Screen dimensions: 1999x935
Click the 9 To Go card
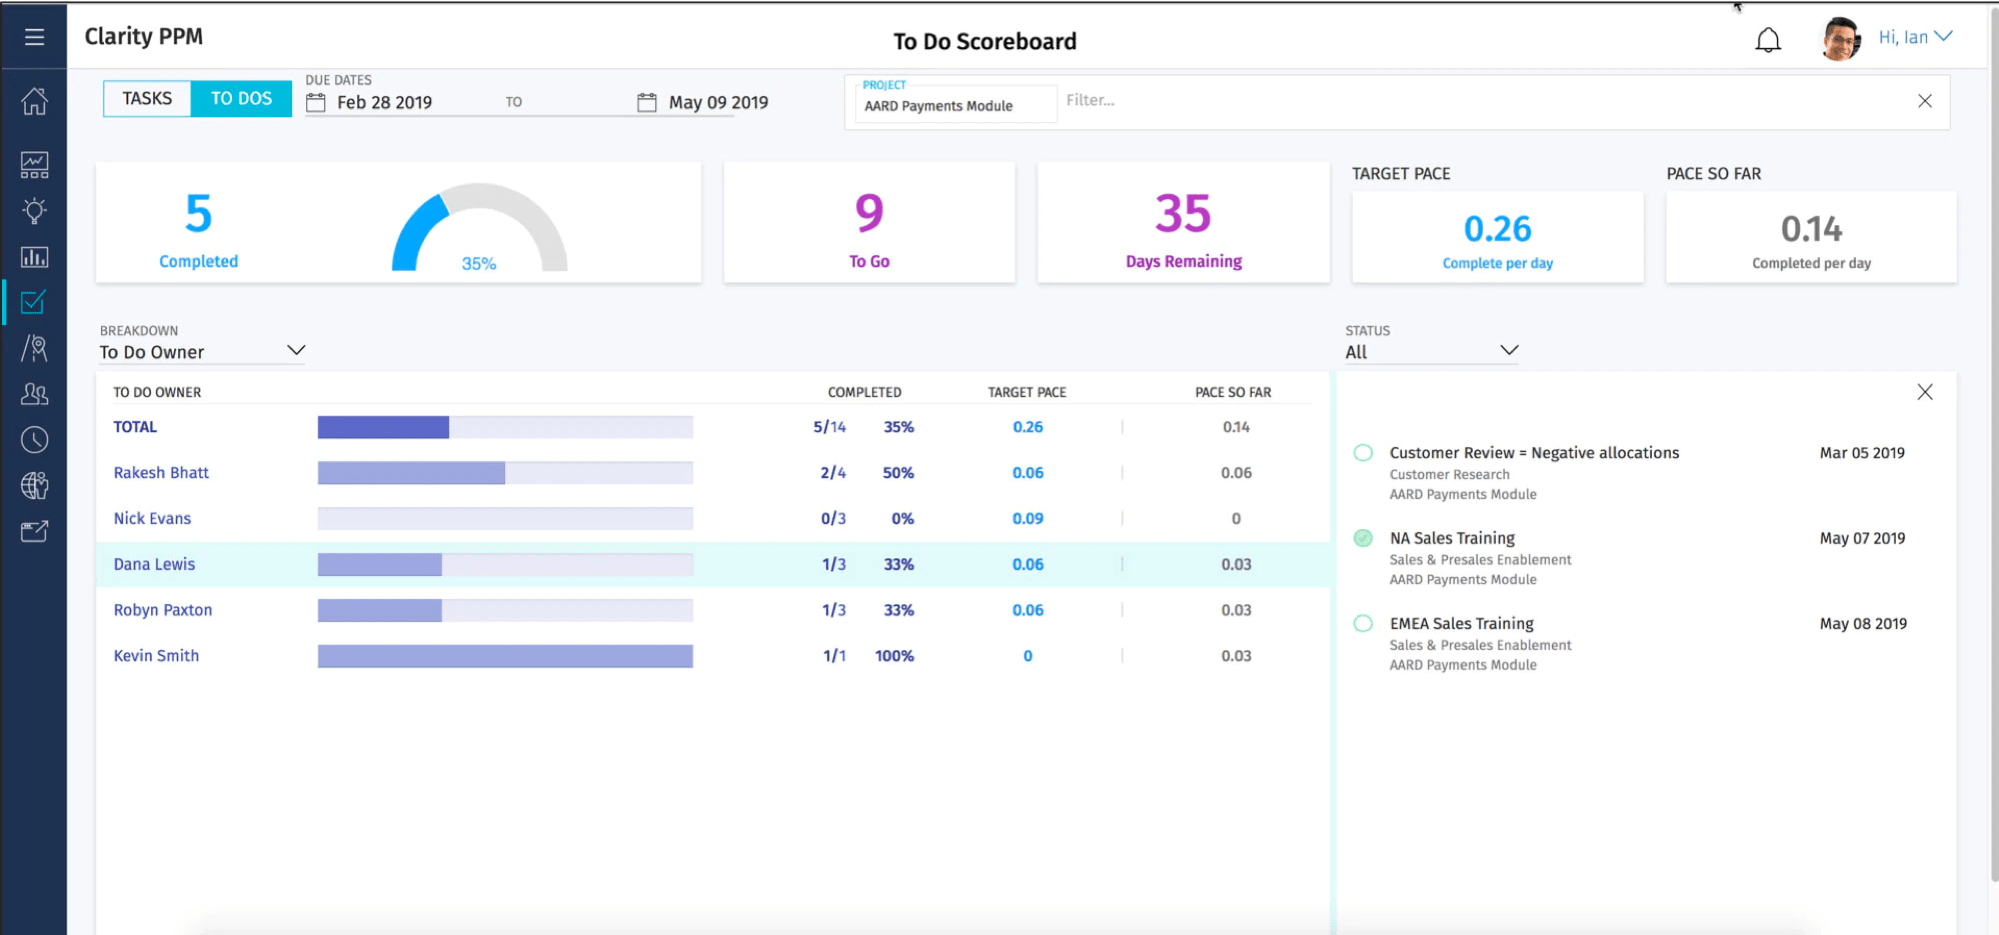coord(869,223)
